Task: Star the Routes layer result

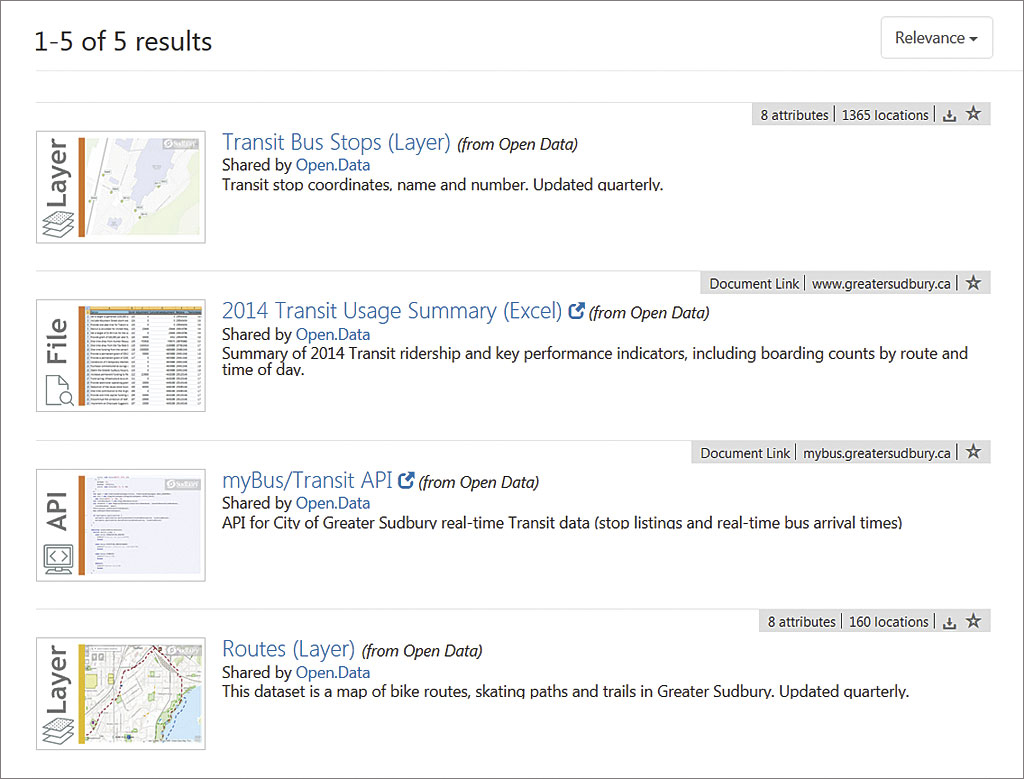Action: (x=974, y=621)
